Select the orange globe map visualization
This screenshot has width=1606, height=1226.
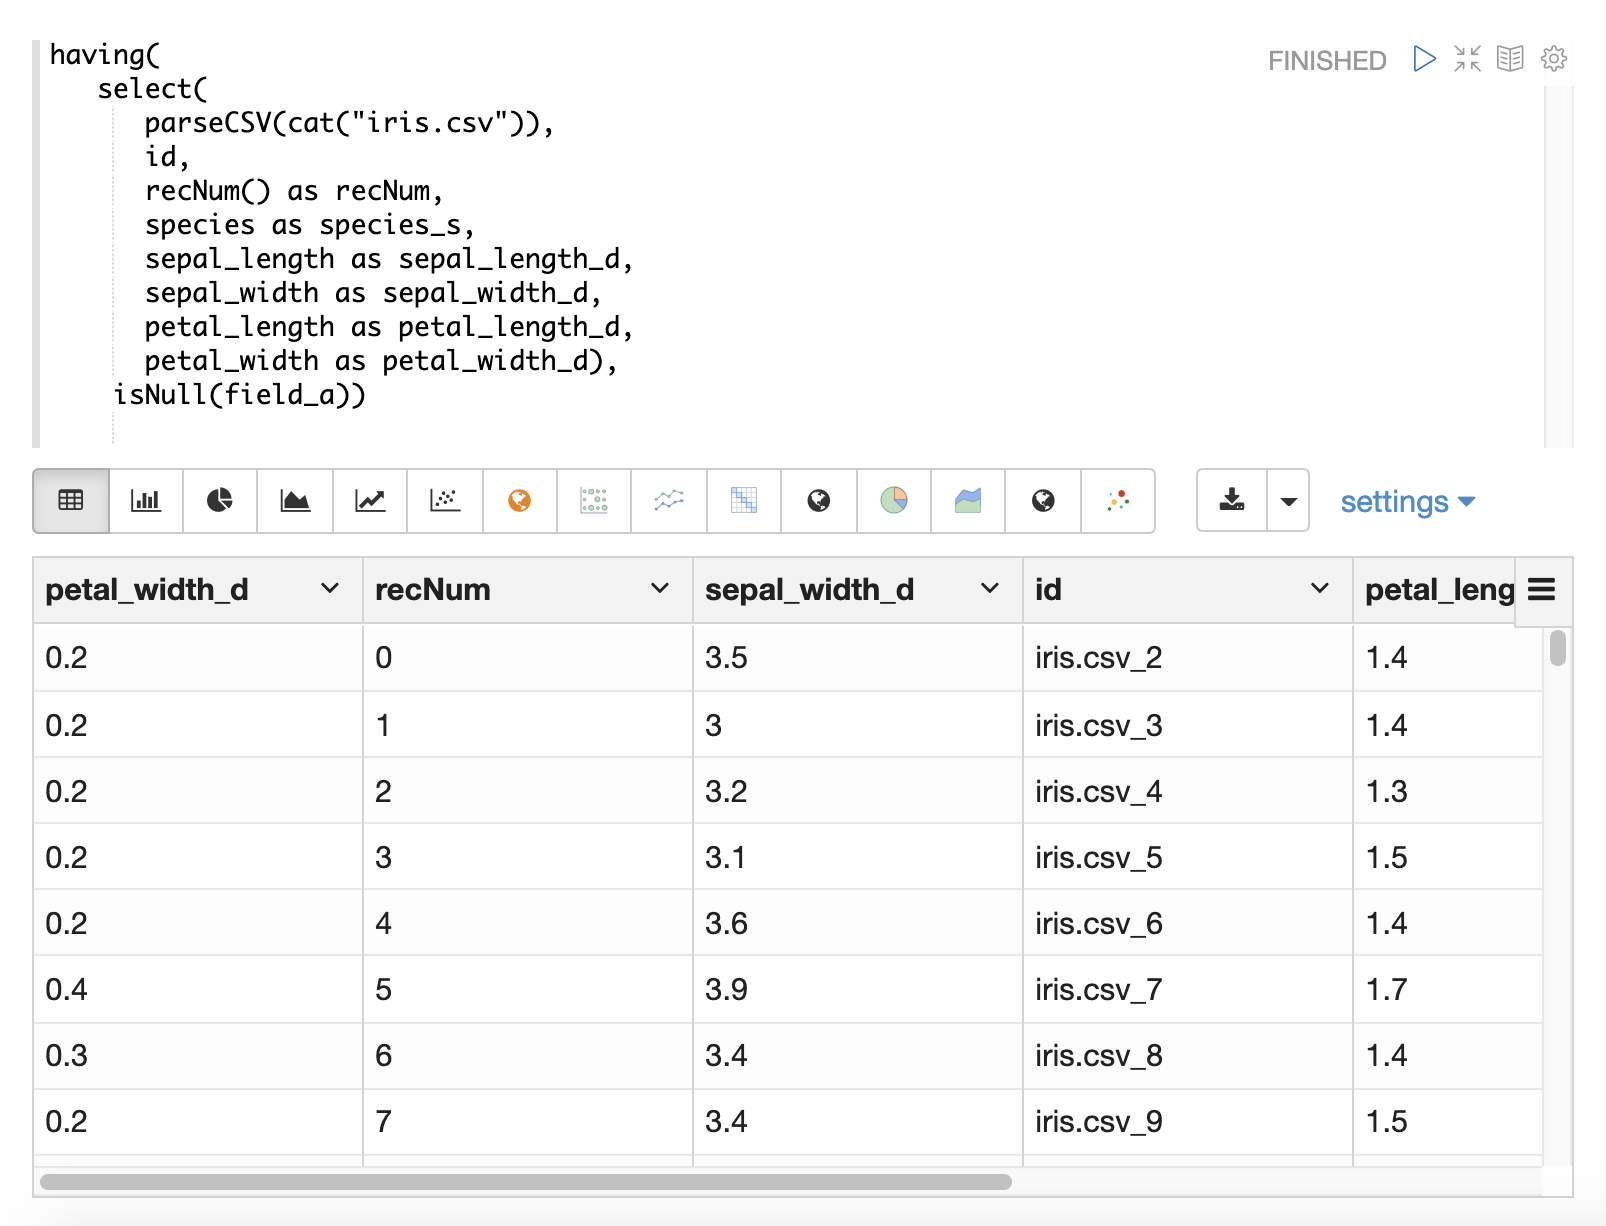(x=519, y=501)
